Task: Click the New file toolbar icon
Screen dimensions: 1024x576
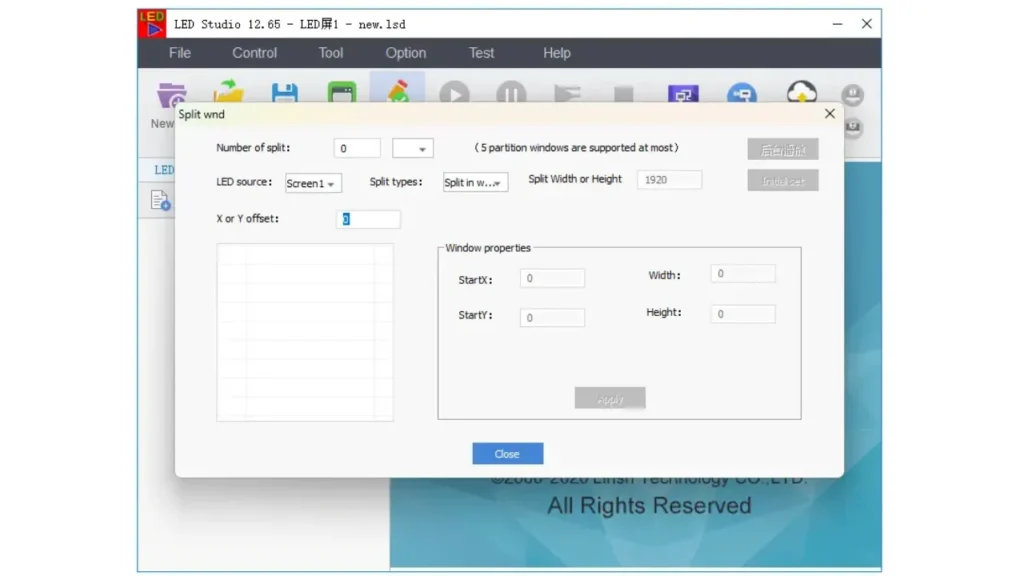Action: (x=170, y=97)
